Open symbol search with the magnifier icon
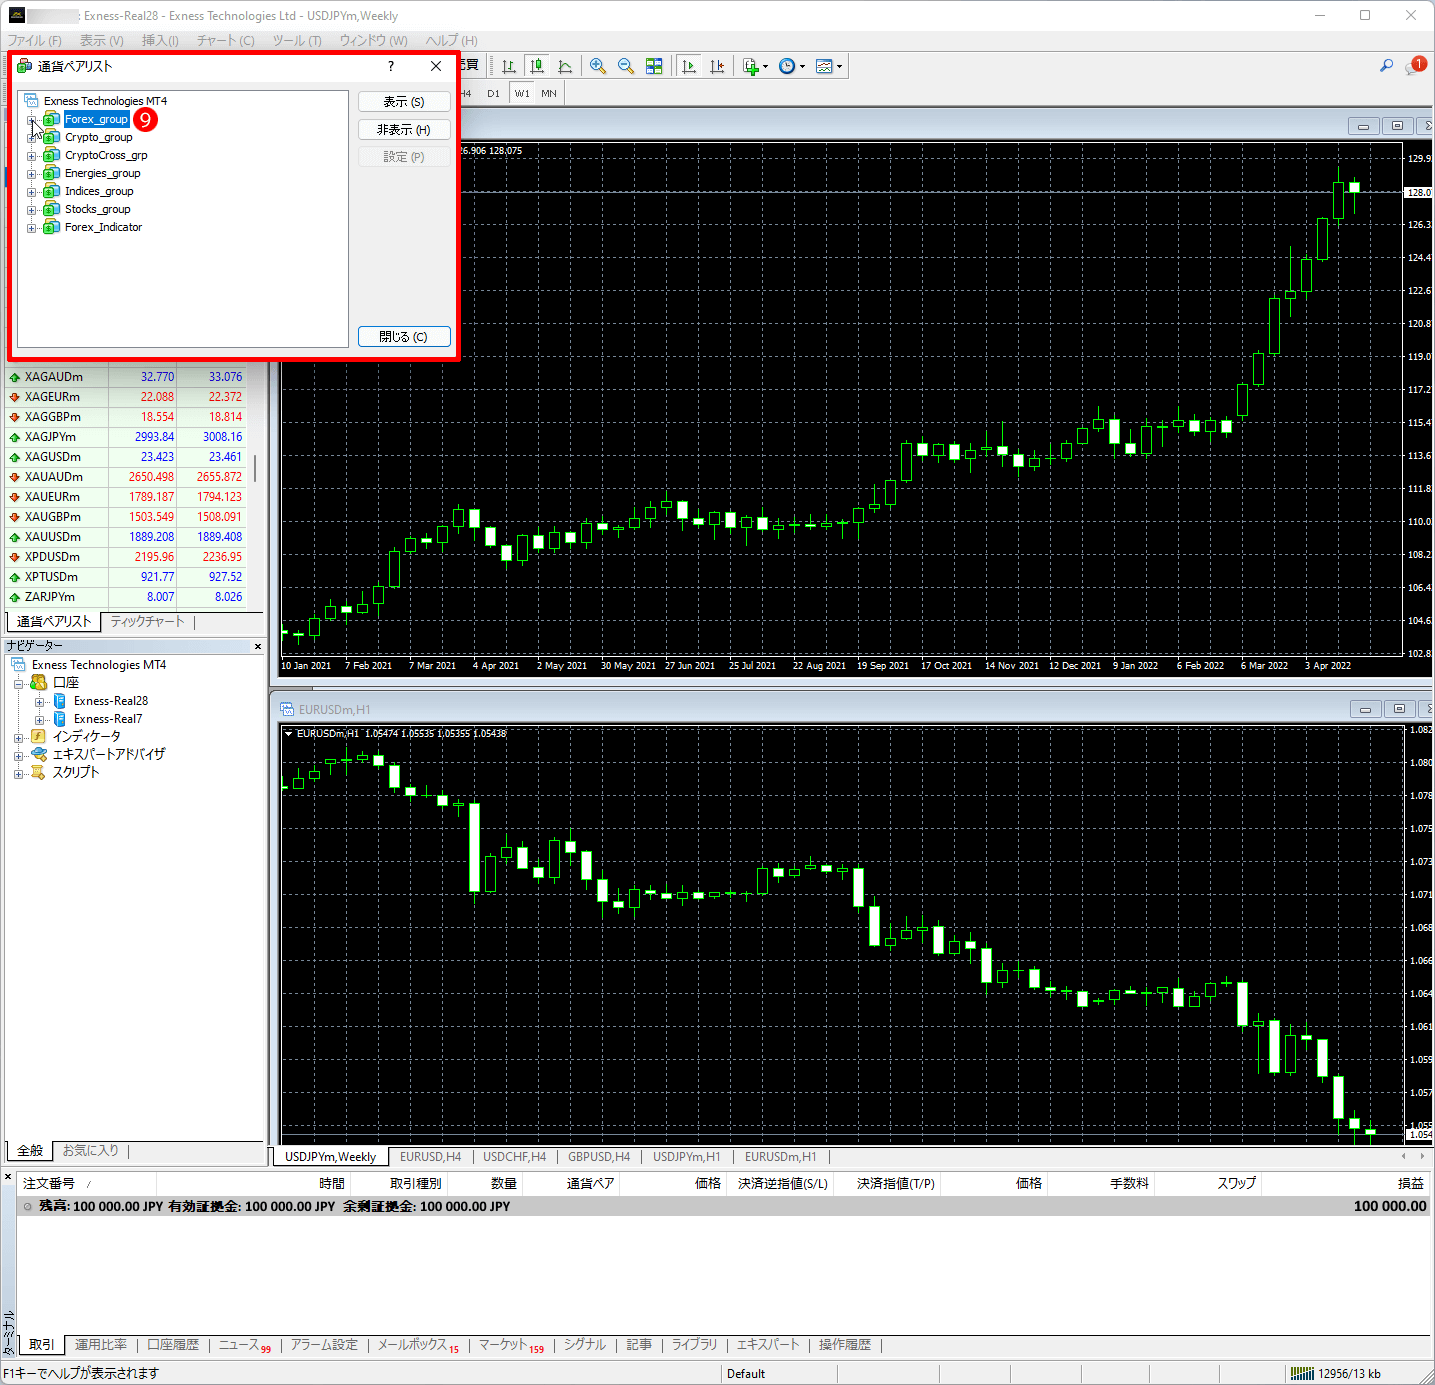 pos(1386,66)
